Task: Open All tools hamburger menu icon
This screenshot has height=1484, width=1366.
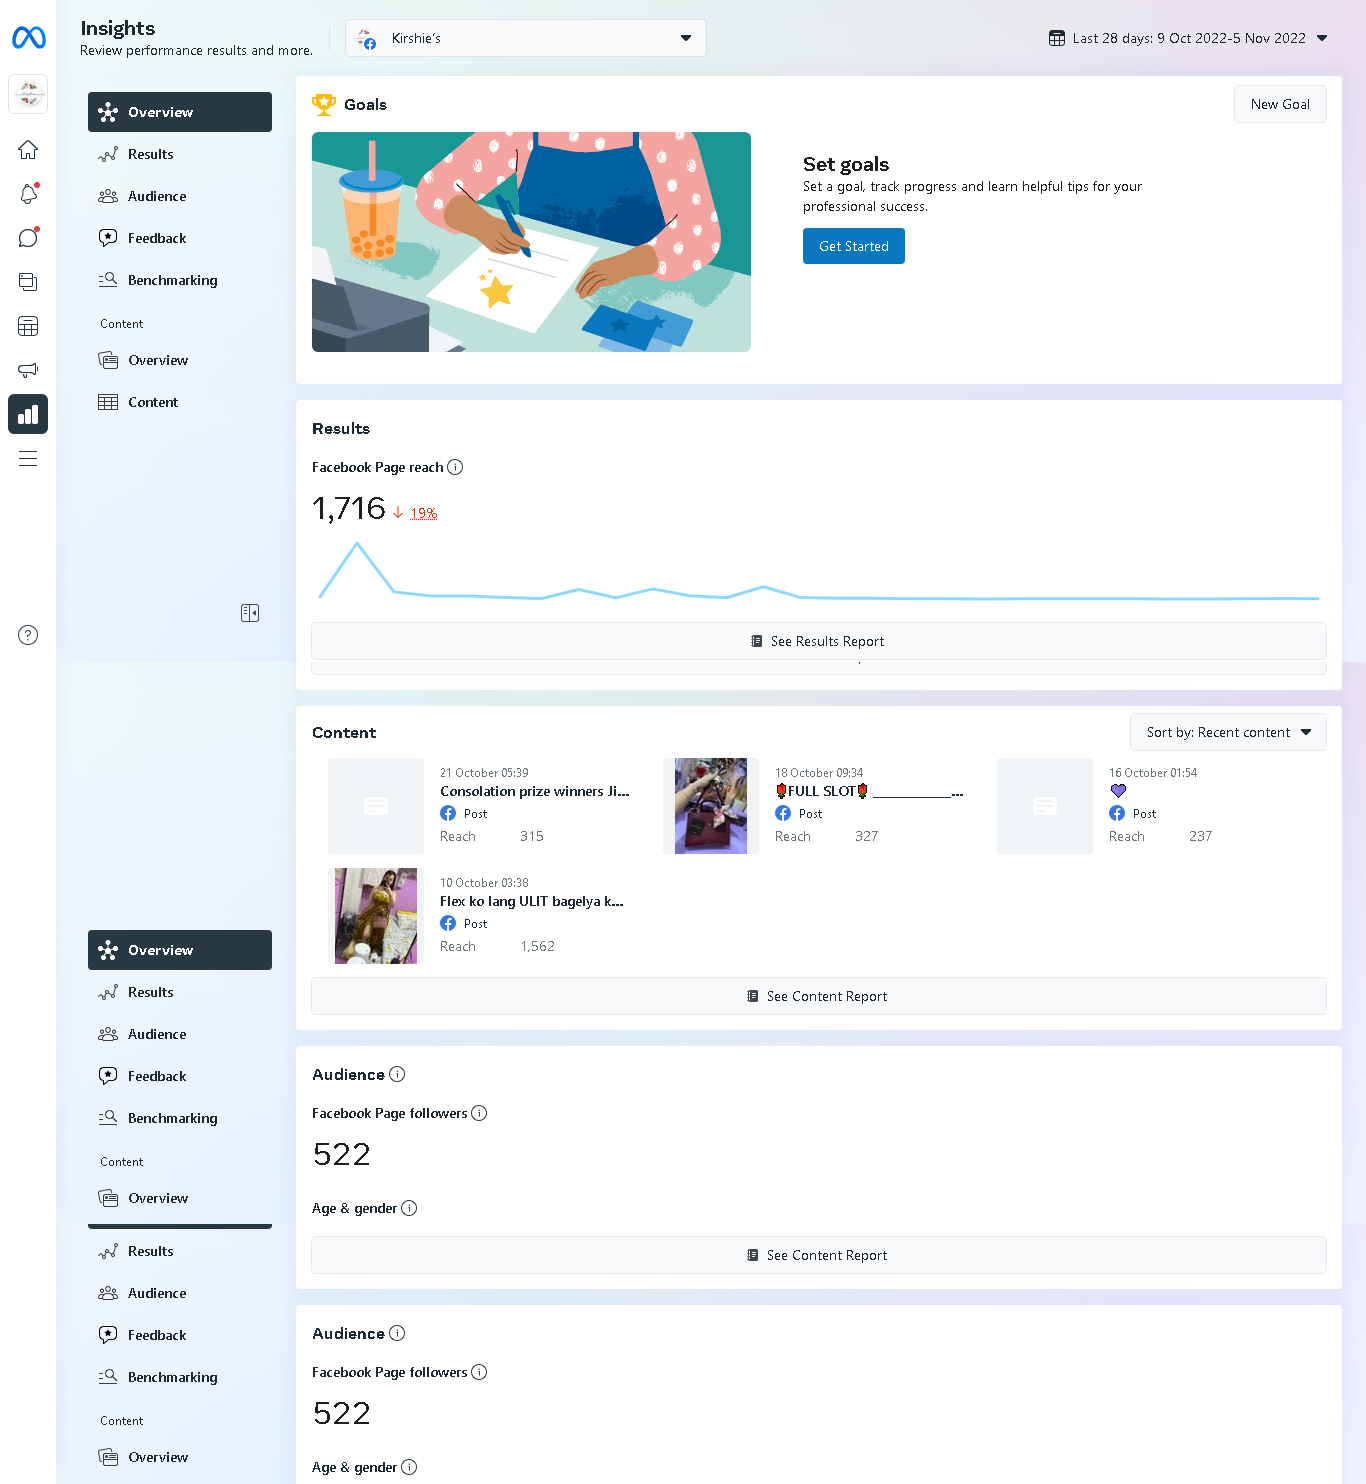Action: point(28,458)
